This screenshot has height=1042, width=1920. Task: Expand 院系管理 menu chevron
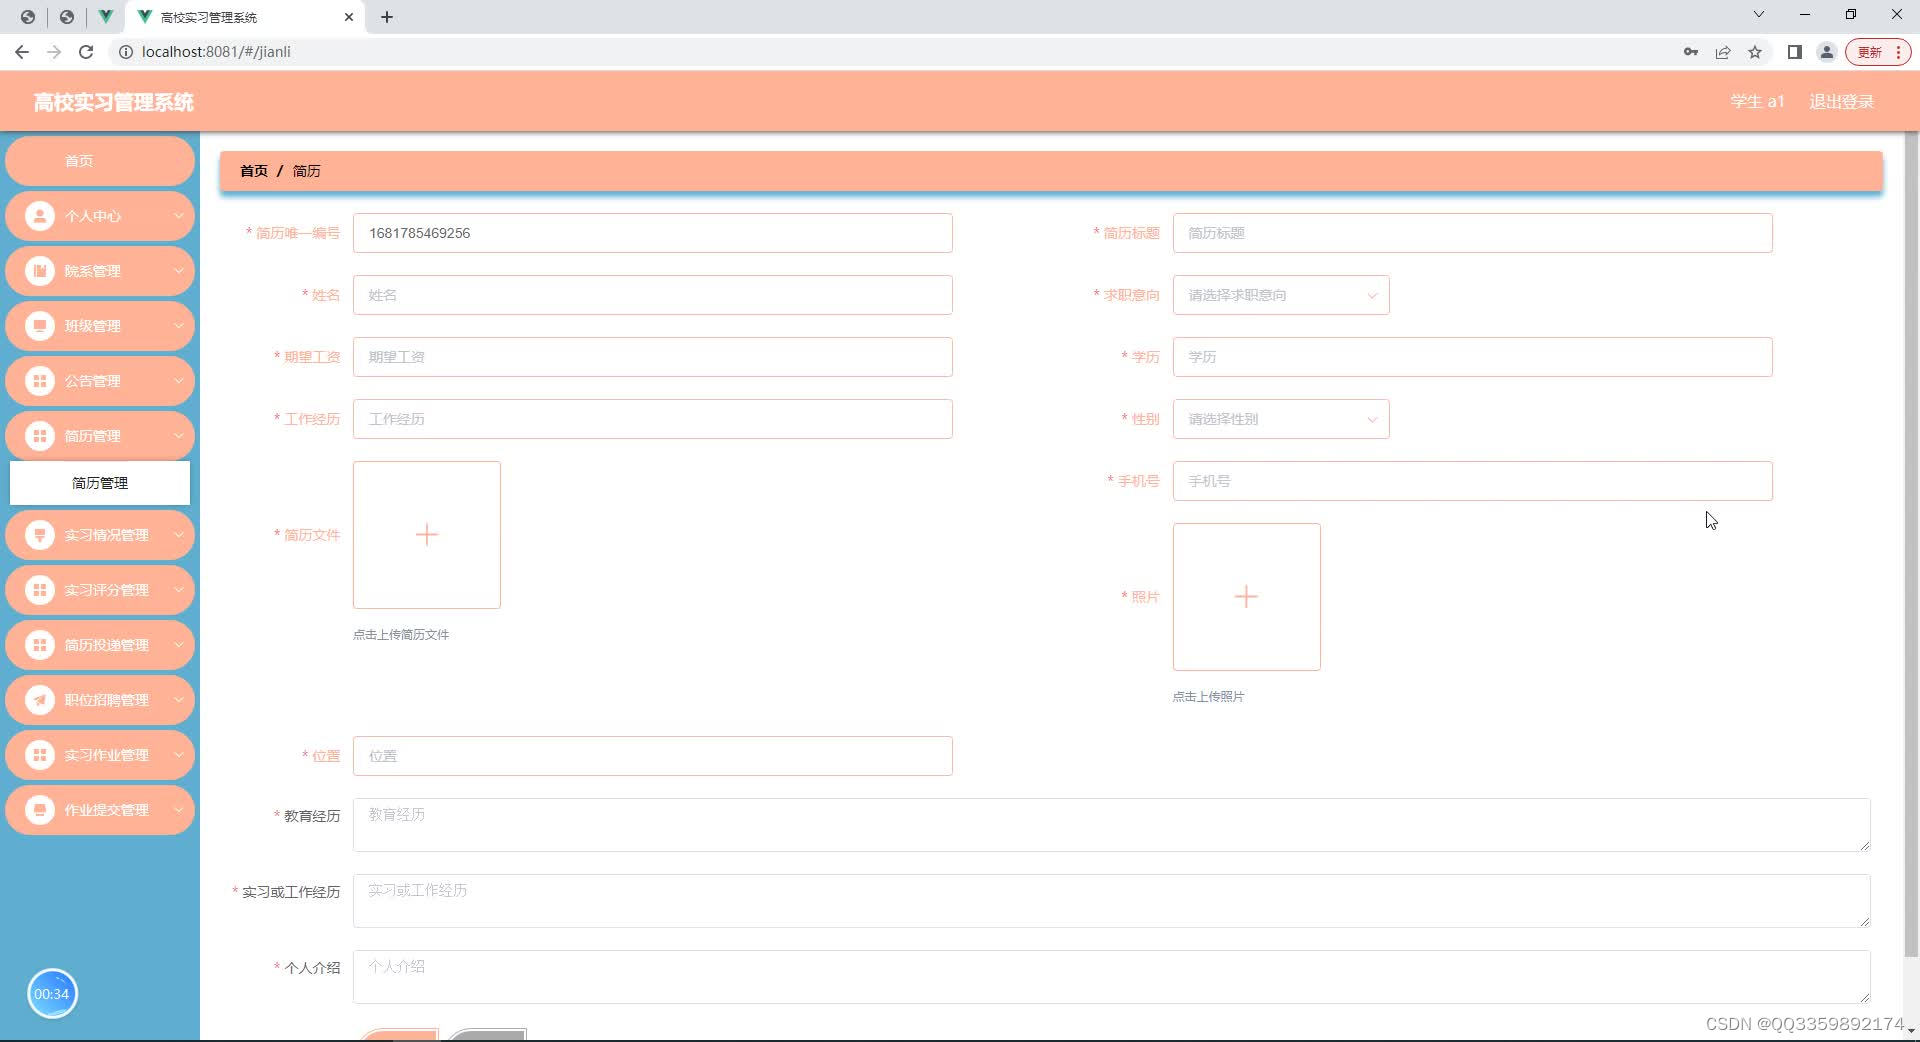(x=179, y=271)
